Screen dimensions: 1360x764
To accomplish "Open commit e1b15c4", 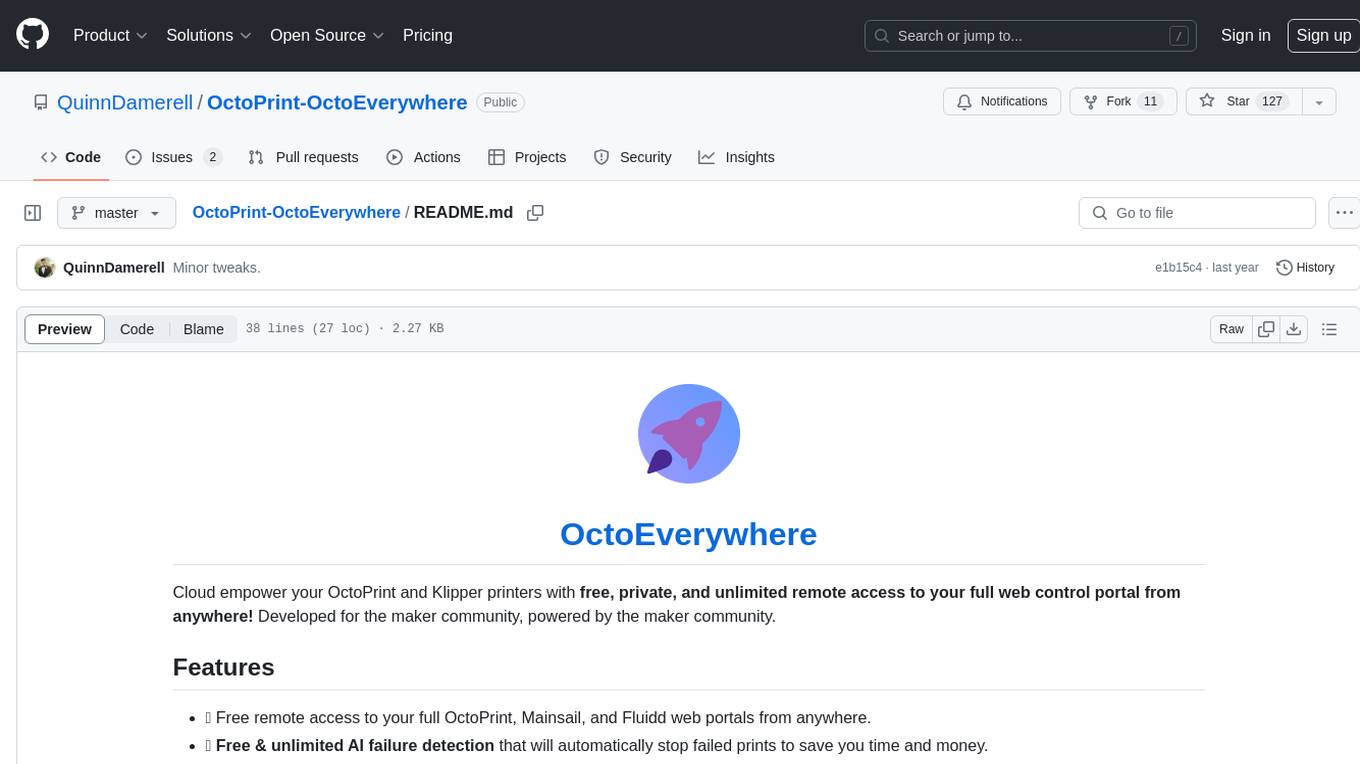I will pyautogui.click(x=1178, y=268).
